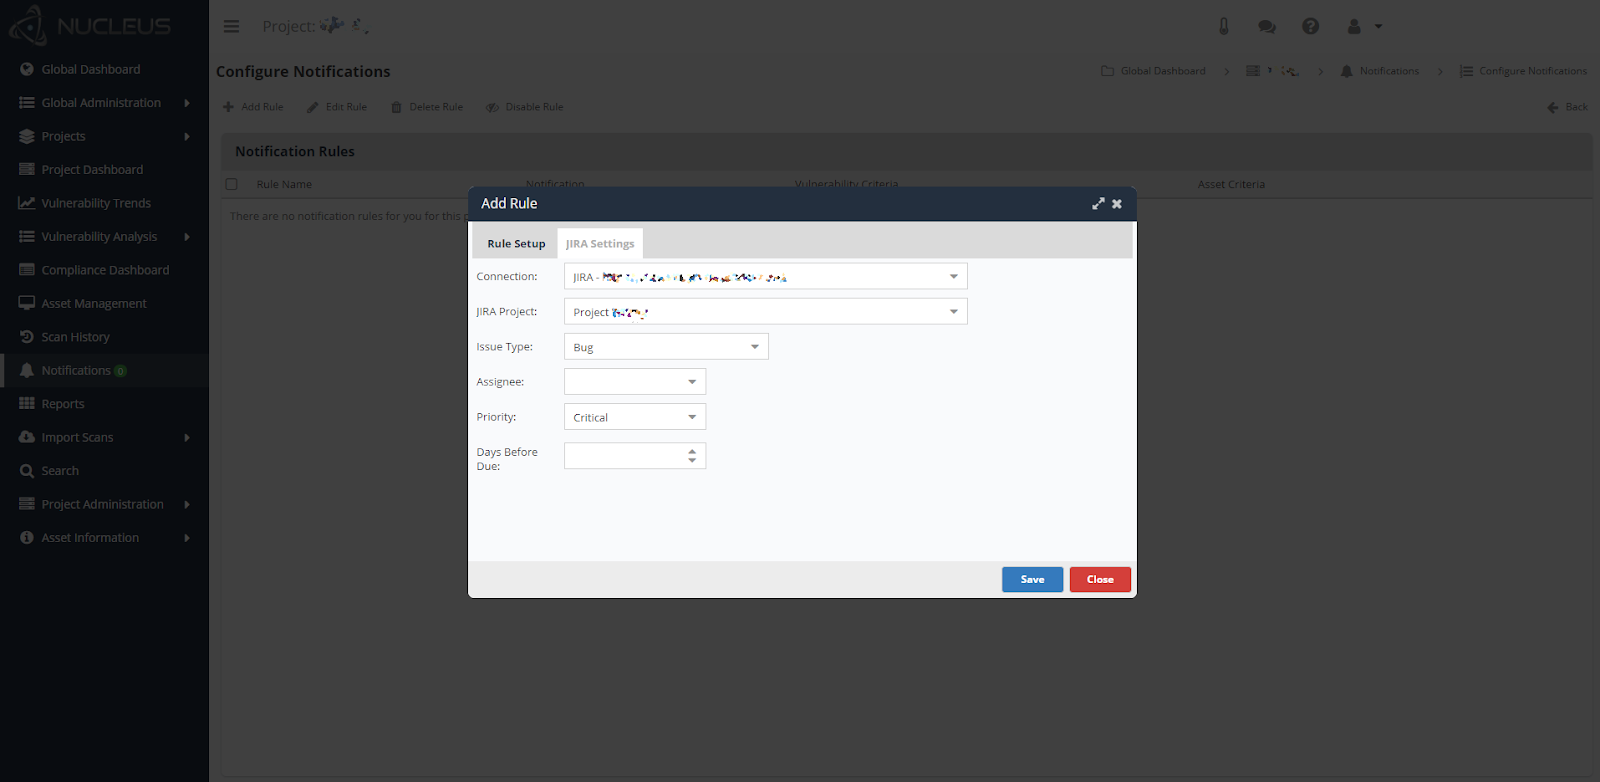
Task: Expand the Project Administration submenu arrow
Action: (187, 504)
